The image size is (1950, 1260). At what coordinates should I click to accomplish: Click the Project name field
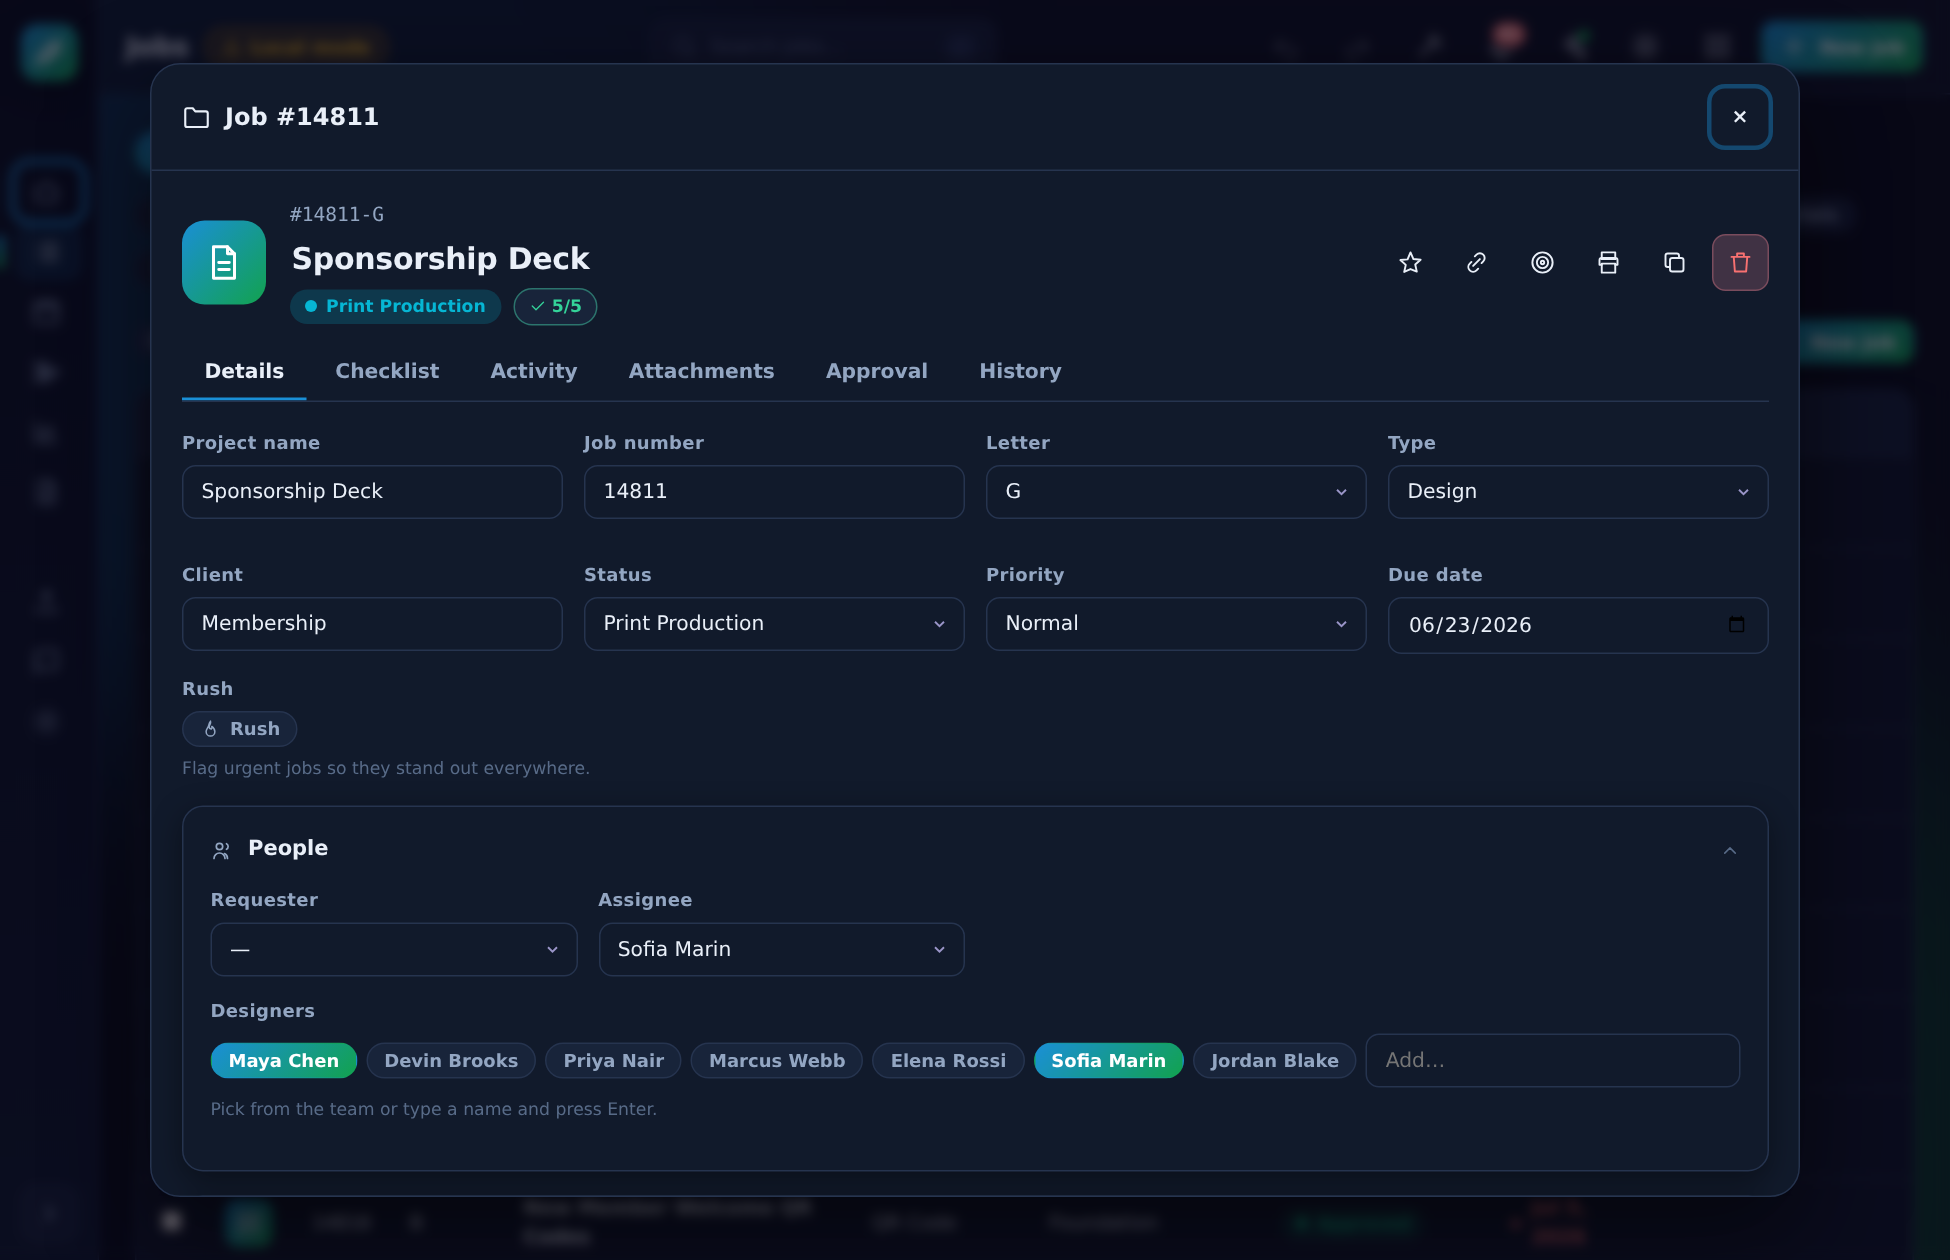[x=372, y=492]
